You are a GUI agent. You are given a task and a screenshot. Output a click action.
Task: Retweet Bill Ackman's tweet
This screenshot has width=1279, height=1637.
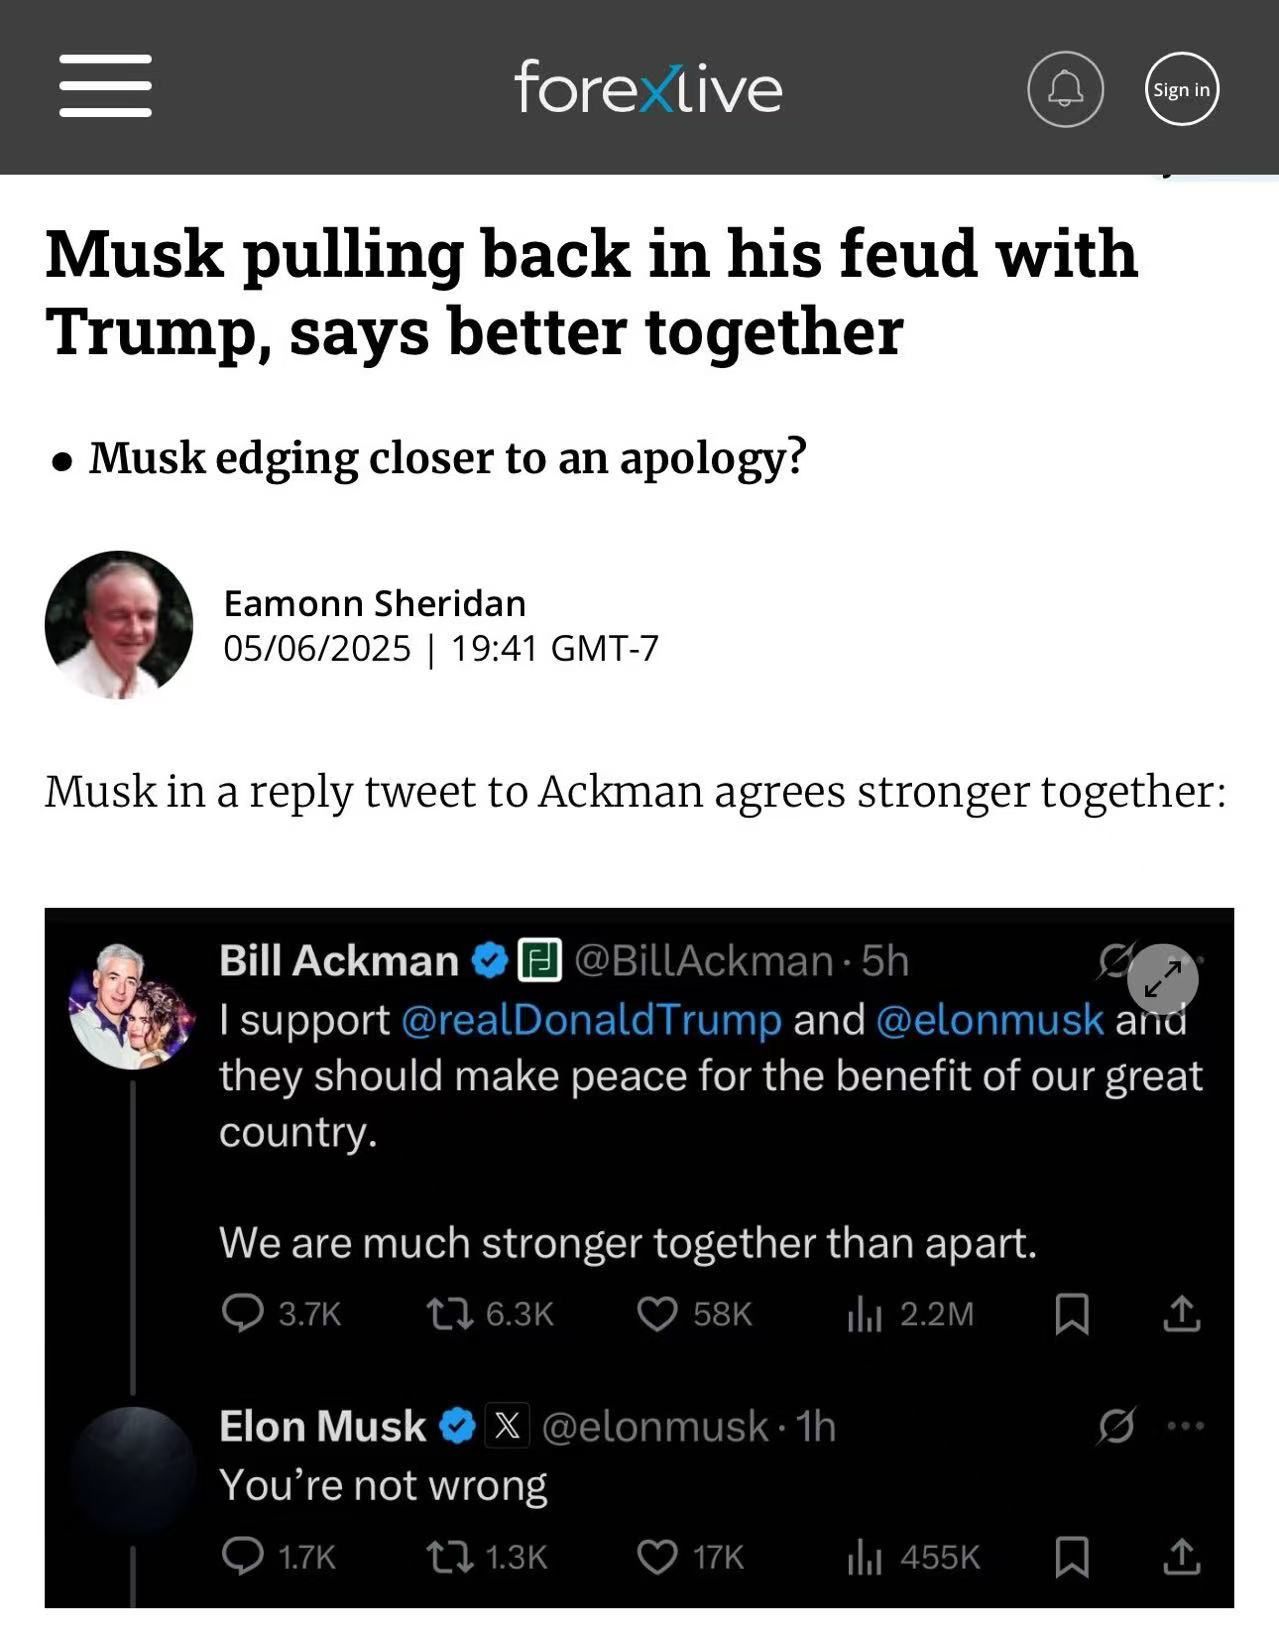(450, 1313)
